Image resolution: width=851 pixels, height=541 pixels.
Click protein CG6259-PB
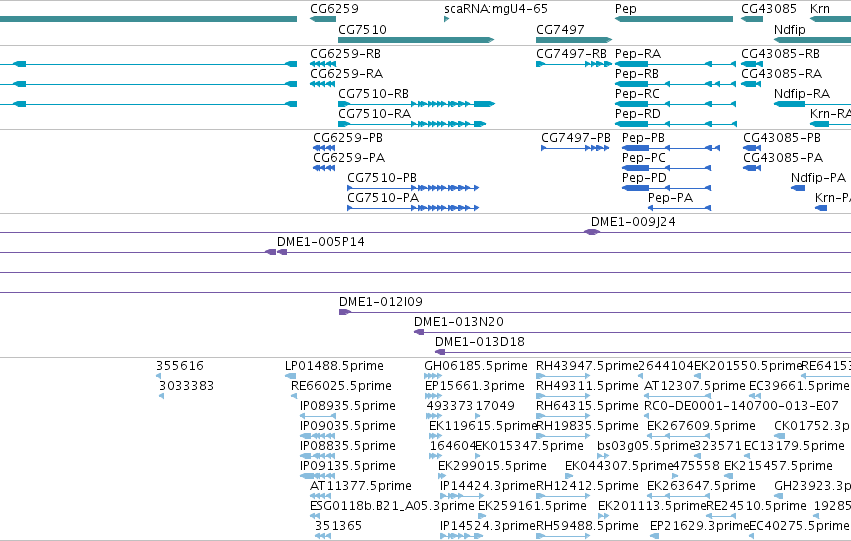click(324, 148)
